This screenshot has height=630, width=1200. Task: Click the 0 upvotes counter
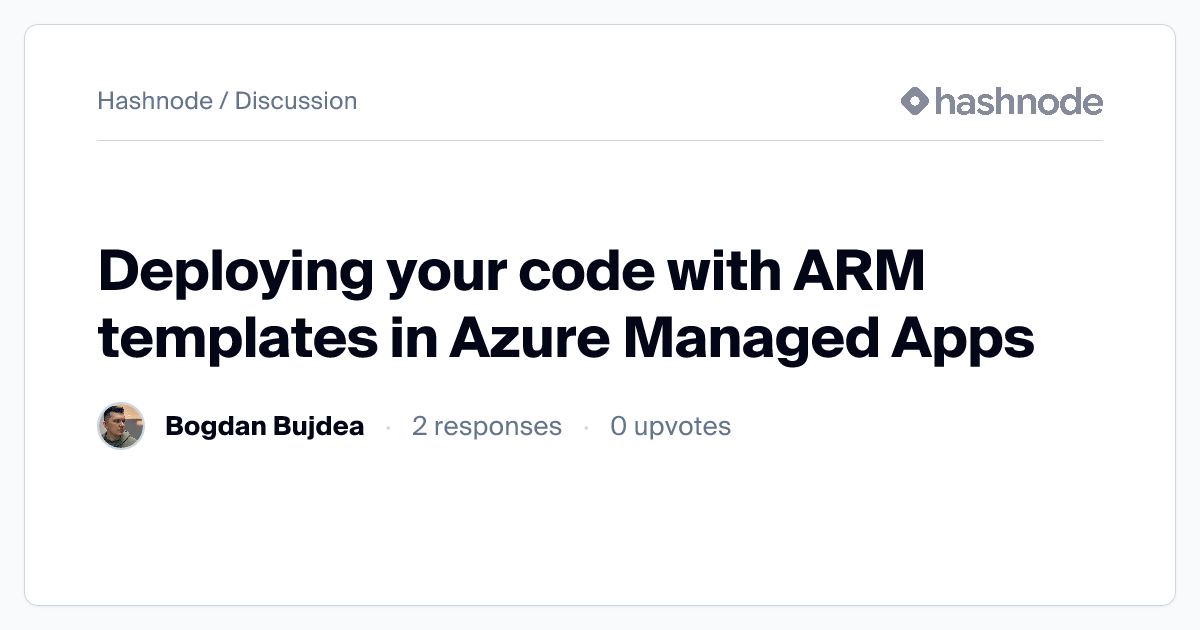671,427
